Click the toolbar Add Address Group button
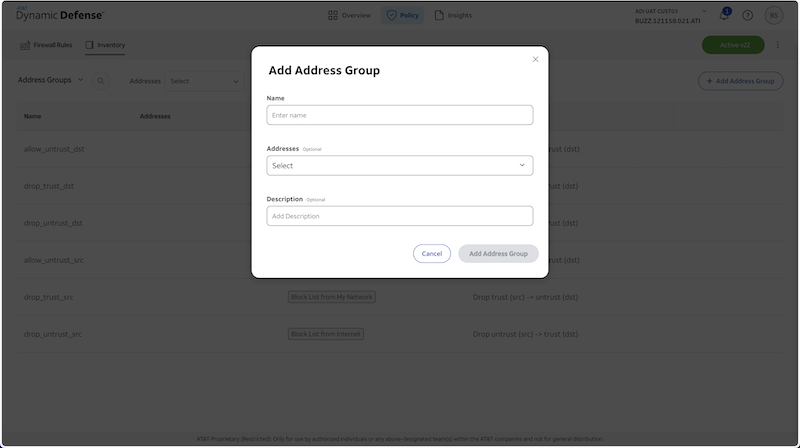800x448 pixels. coord(740,81)
